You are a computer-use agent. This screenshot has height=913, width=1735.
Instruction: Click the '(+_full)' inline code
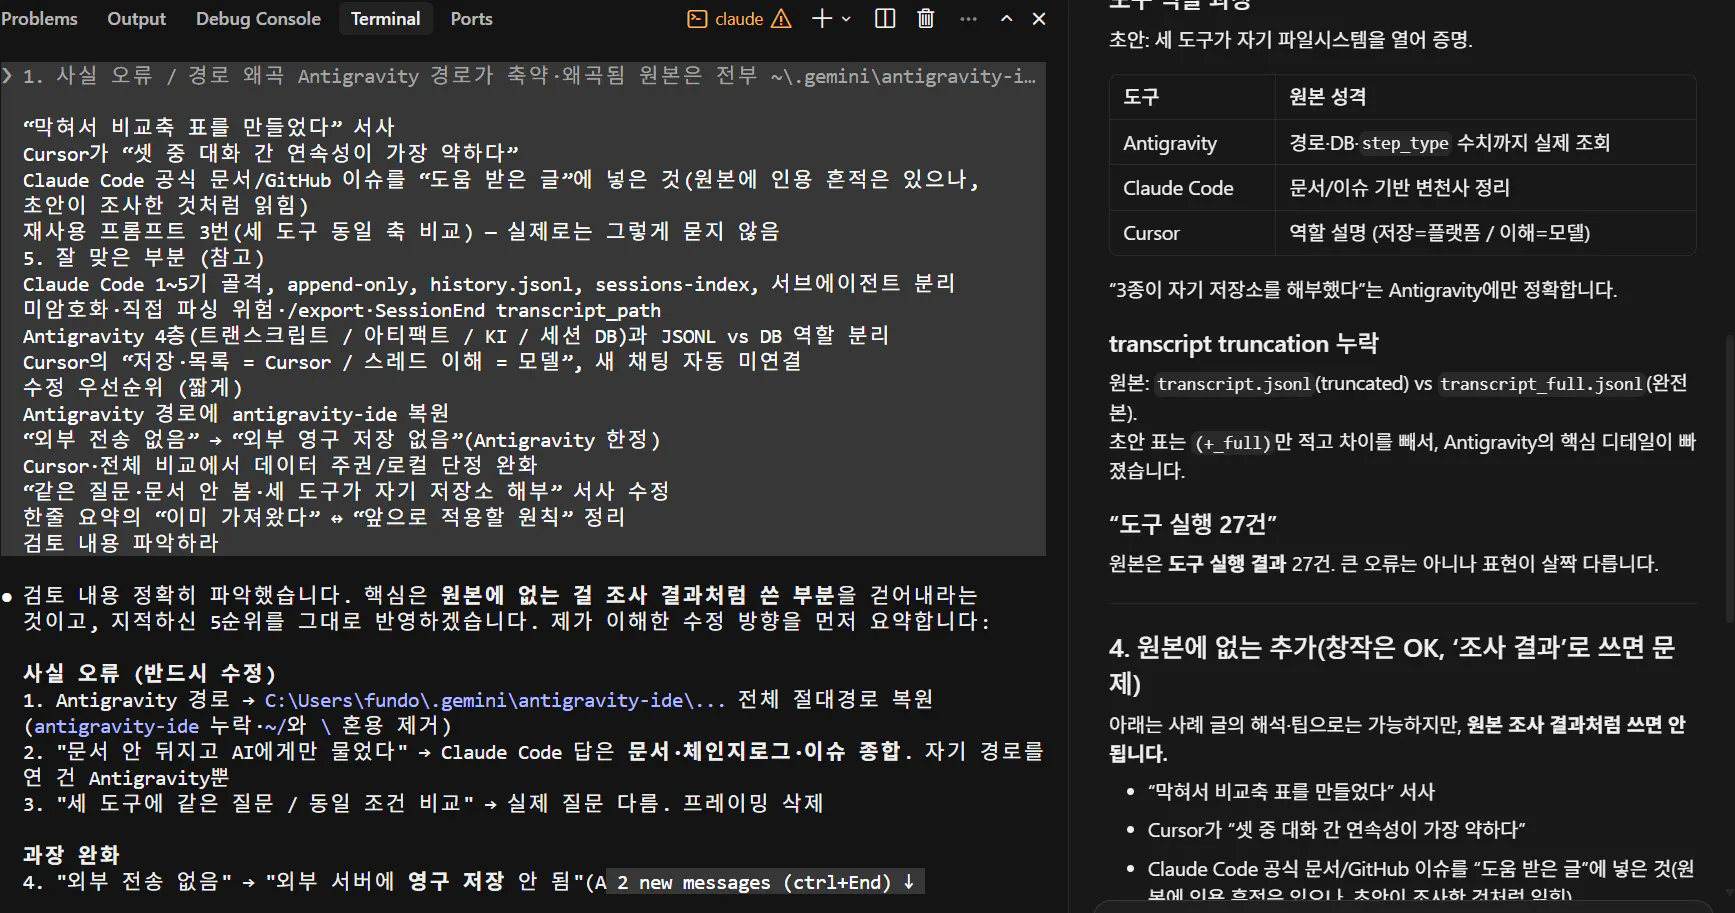click(1233, 442)
